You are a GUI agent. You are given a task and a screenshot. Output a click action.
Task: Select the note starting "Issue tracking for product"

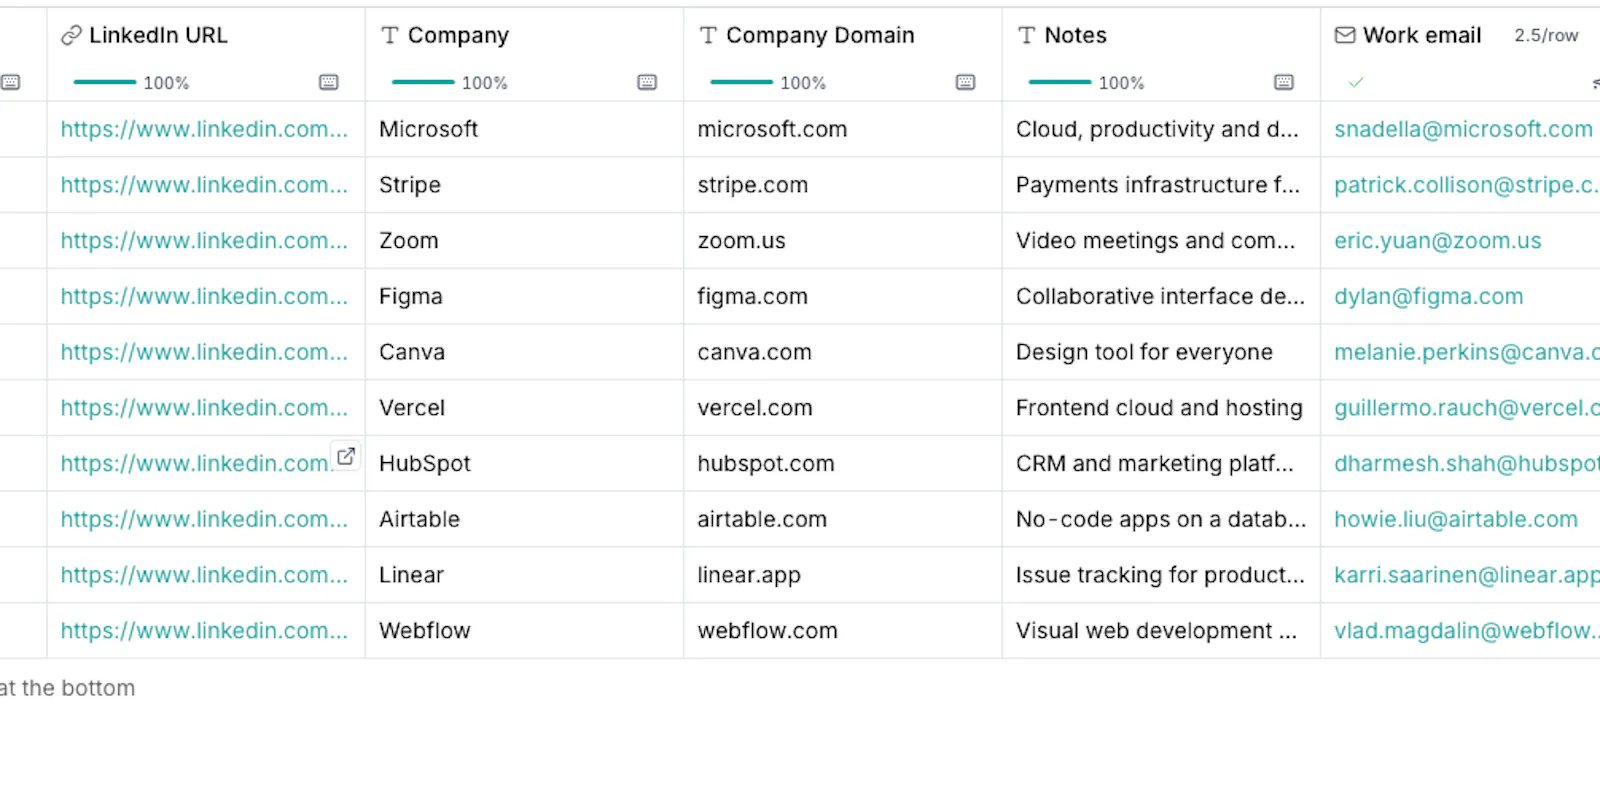pos(1160,575)
